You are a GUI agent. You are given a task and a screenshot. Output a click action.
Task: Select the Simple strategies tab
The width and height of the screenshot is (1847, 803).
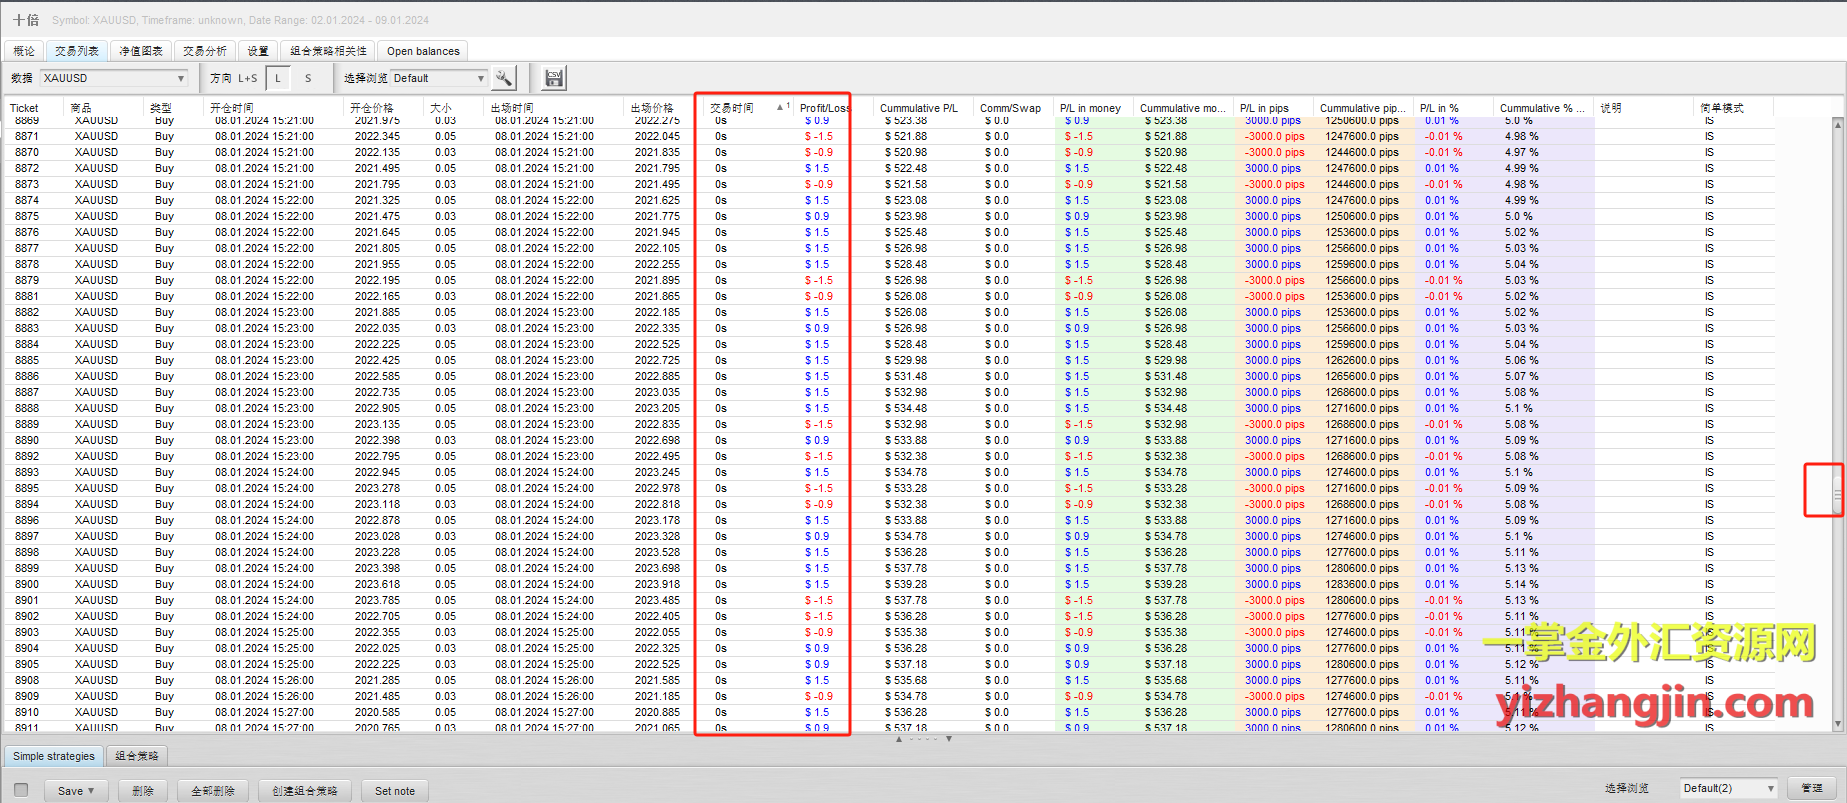tap(54, 756)
